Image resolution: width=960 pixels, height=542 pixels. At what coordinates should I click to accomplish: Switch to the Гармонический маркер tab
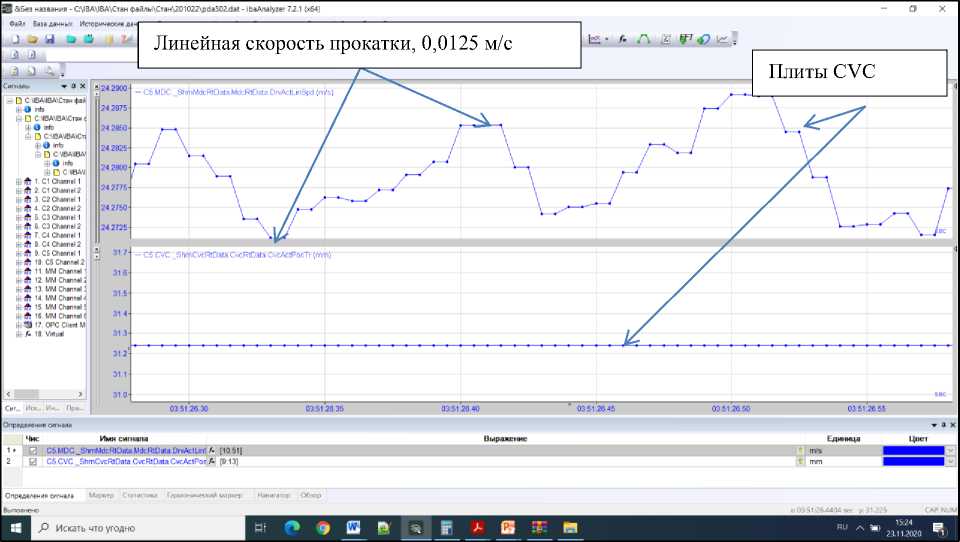(204, 495)
